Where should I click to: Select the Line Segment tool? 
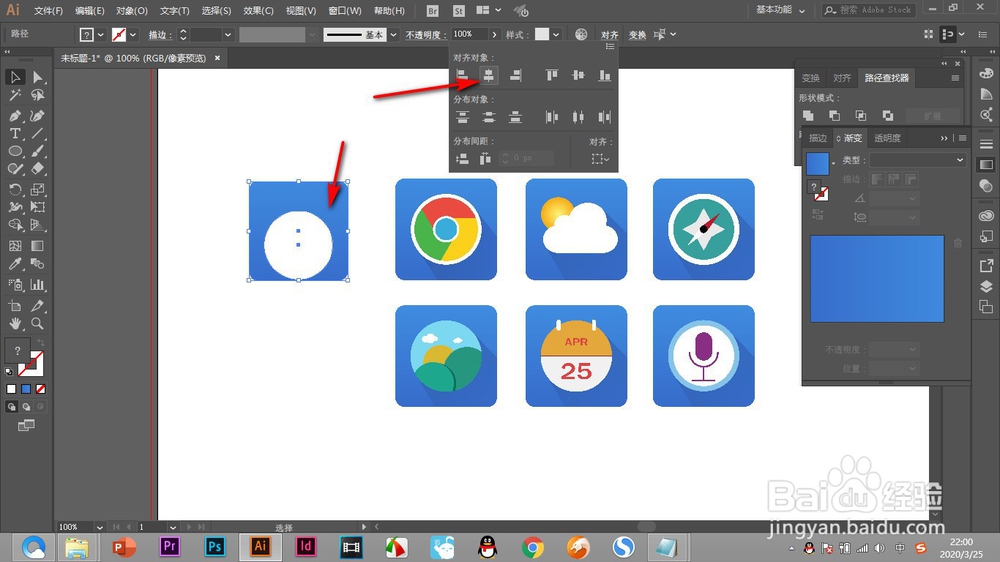38,133
